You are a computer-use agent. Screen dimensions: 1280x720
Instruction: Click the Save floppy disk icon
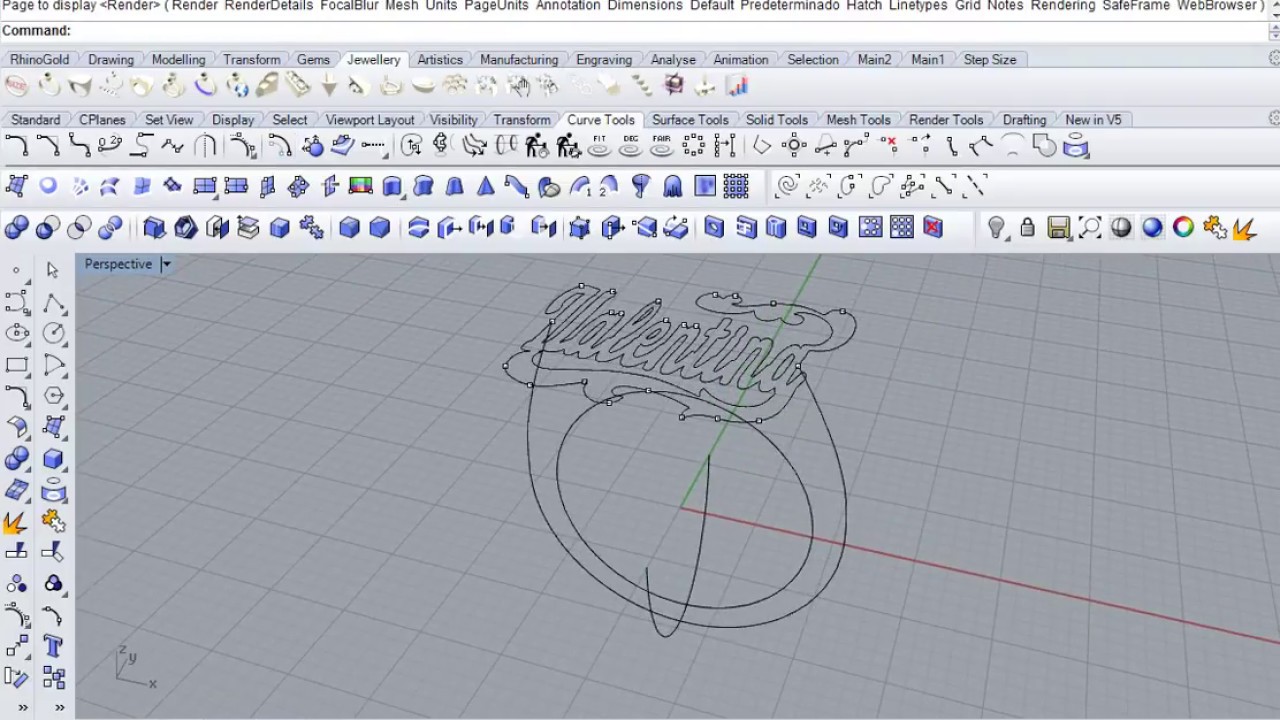click(1059, 228)
